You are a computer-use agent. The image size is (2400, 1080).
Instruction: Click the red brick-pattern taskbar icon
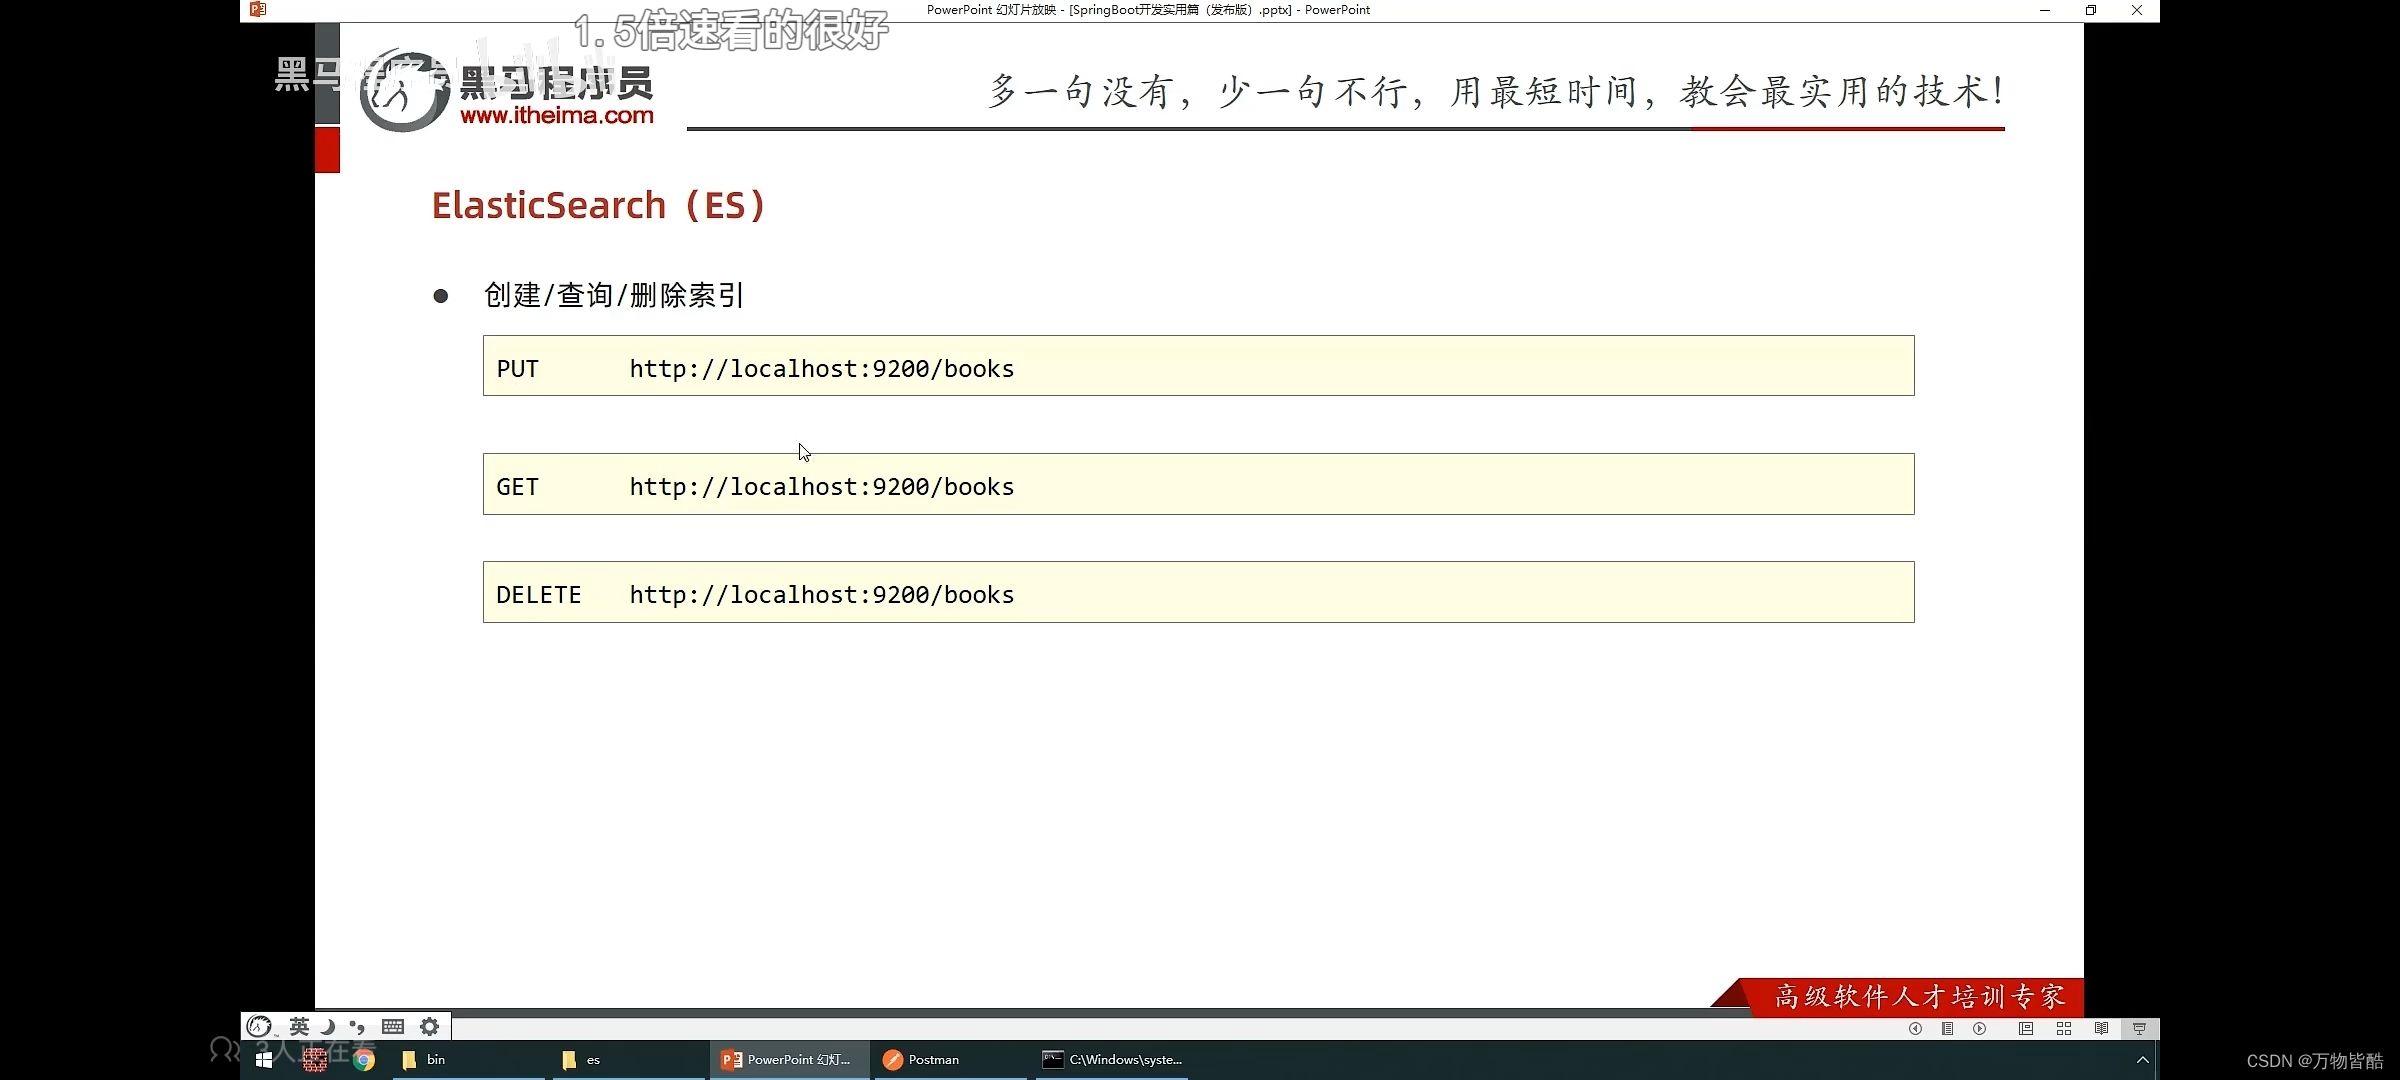tap(315, 1060)
